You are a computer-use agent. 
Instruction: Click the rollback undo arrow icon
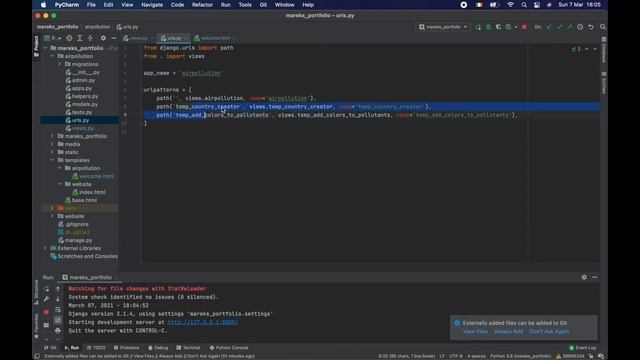[591, 27]
